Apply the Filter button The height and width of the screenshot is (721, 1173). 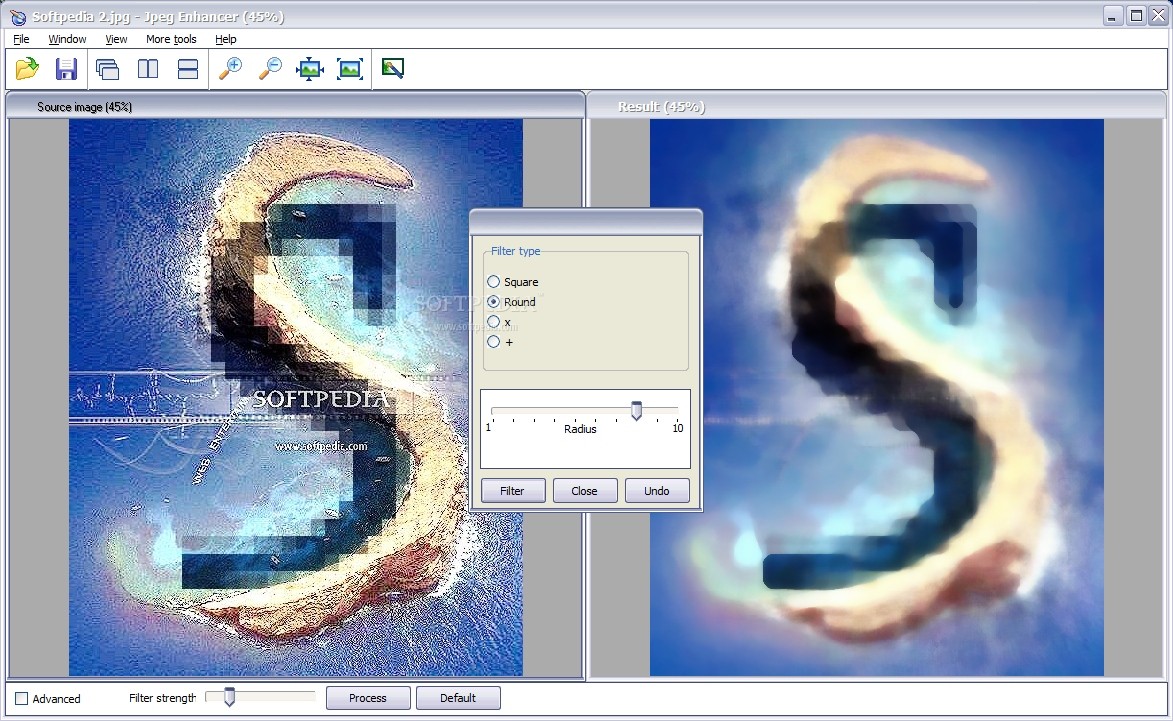(512, 490)
